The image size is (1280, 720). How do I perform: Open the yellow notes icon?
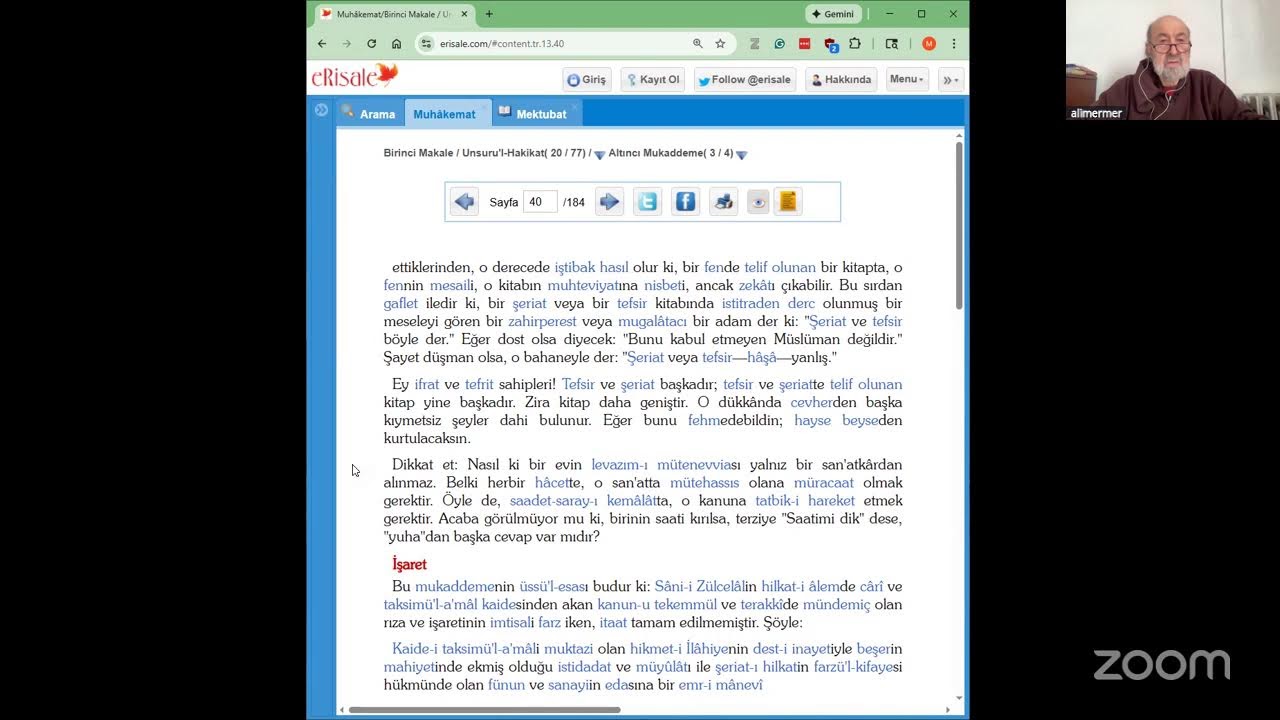click(788, 202)
